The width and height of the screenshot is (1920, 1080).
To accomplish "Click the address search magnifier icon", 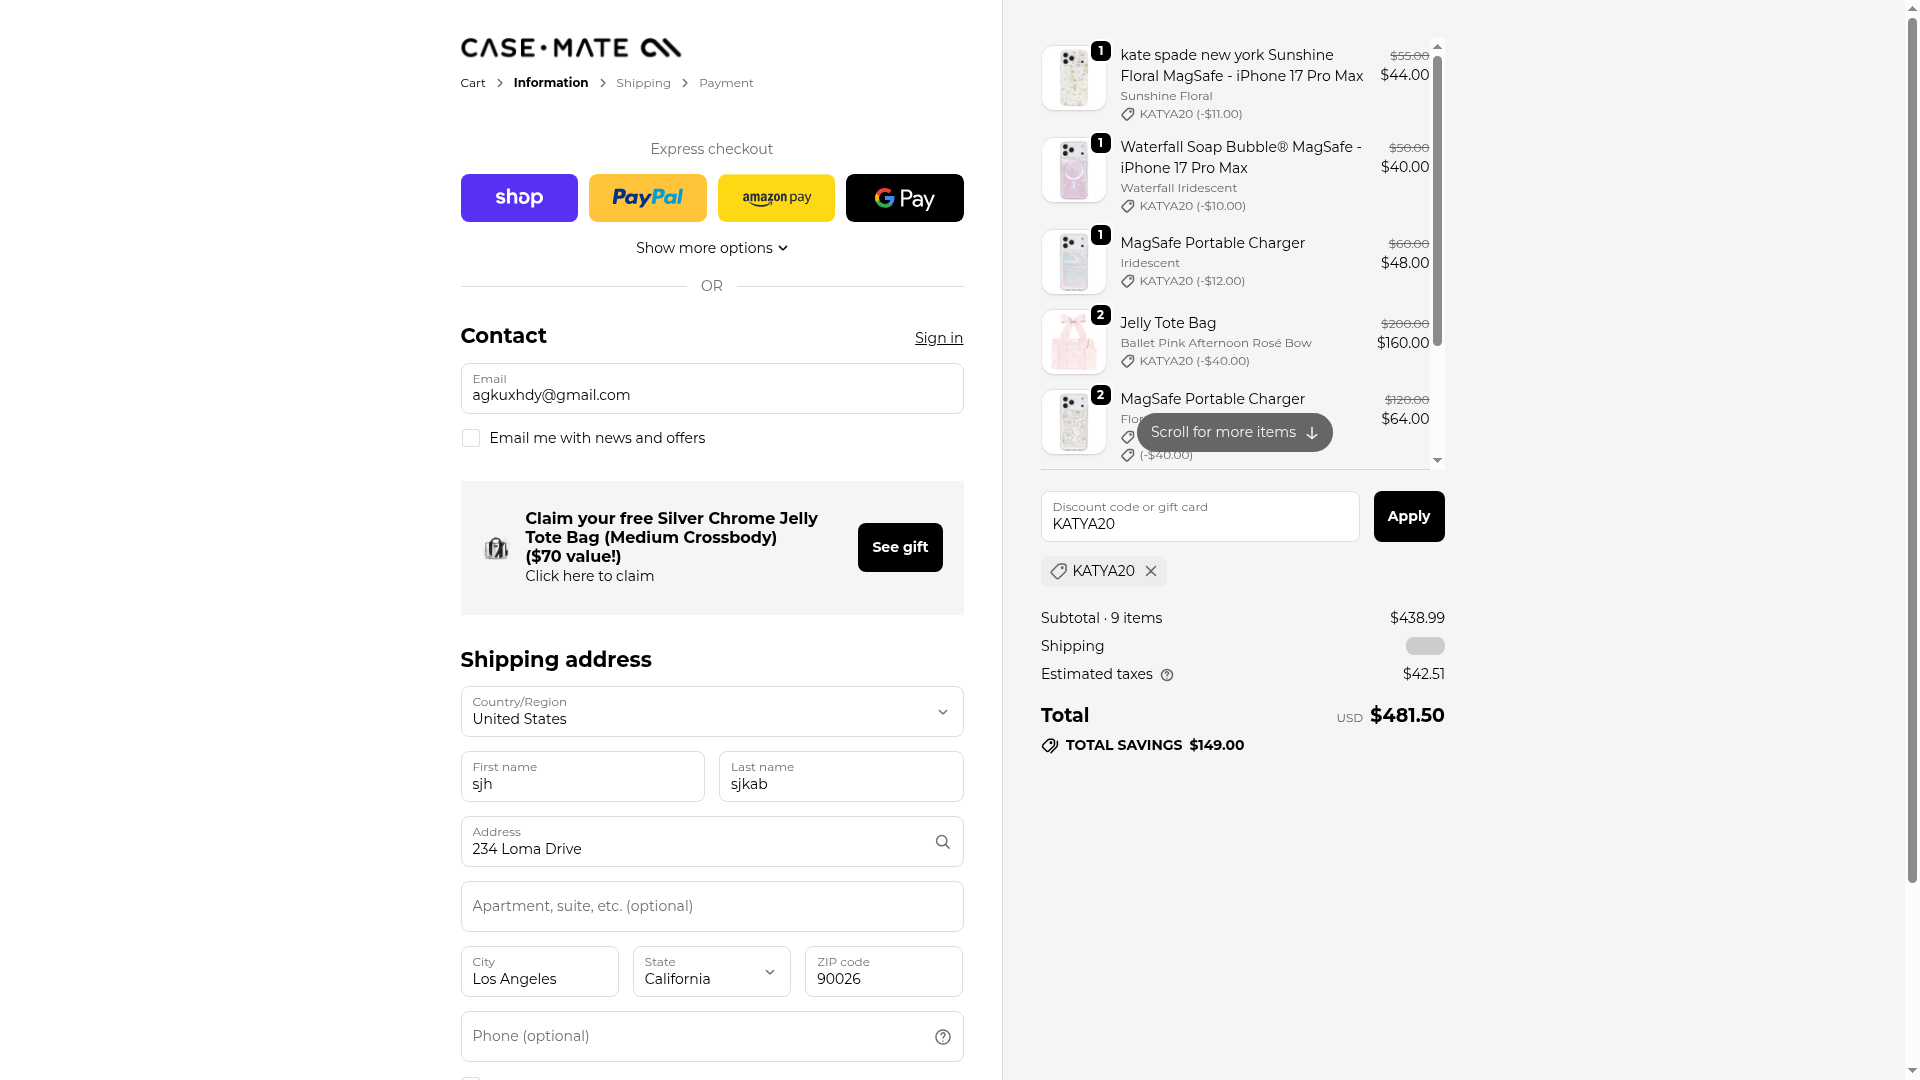I will [x=942, y=842].
